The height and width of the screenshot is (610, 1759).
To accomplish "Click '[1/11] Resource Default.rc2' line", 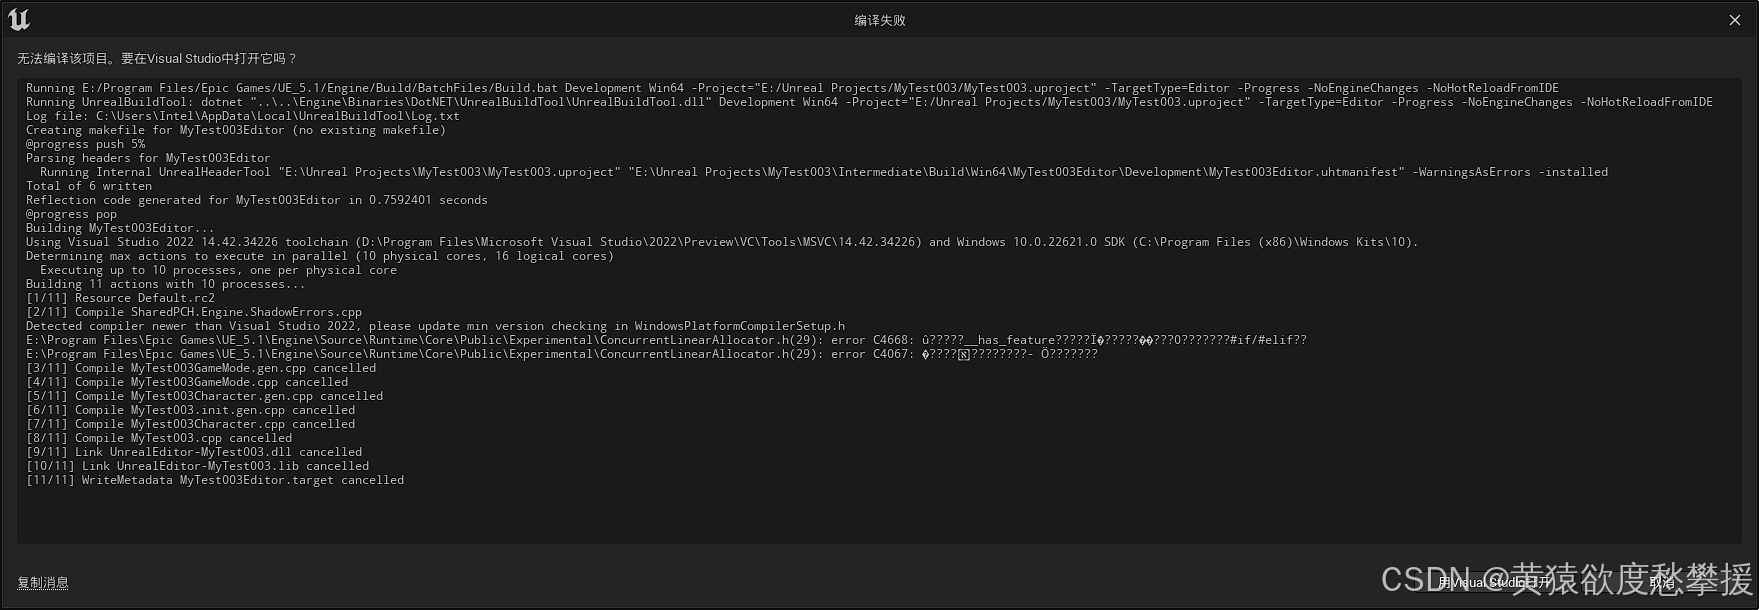I will (120, 298).
